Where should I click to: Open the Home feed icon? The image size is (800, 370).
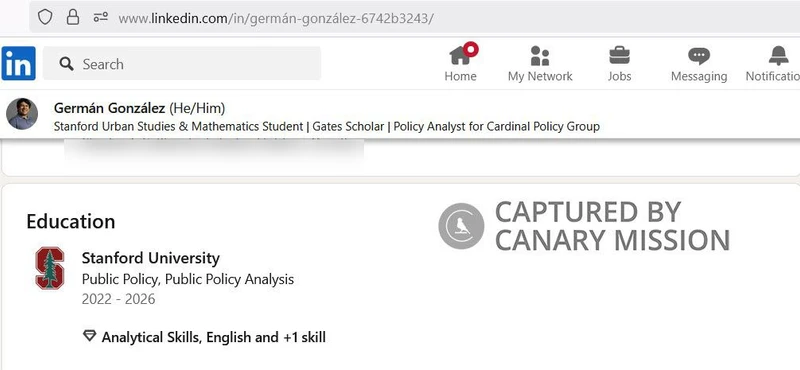pyautogui.click(x=463, y=54)
